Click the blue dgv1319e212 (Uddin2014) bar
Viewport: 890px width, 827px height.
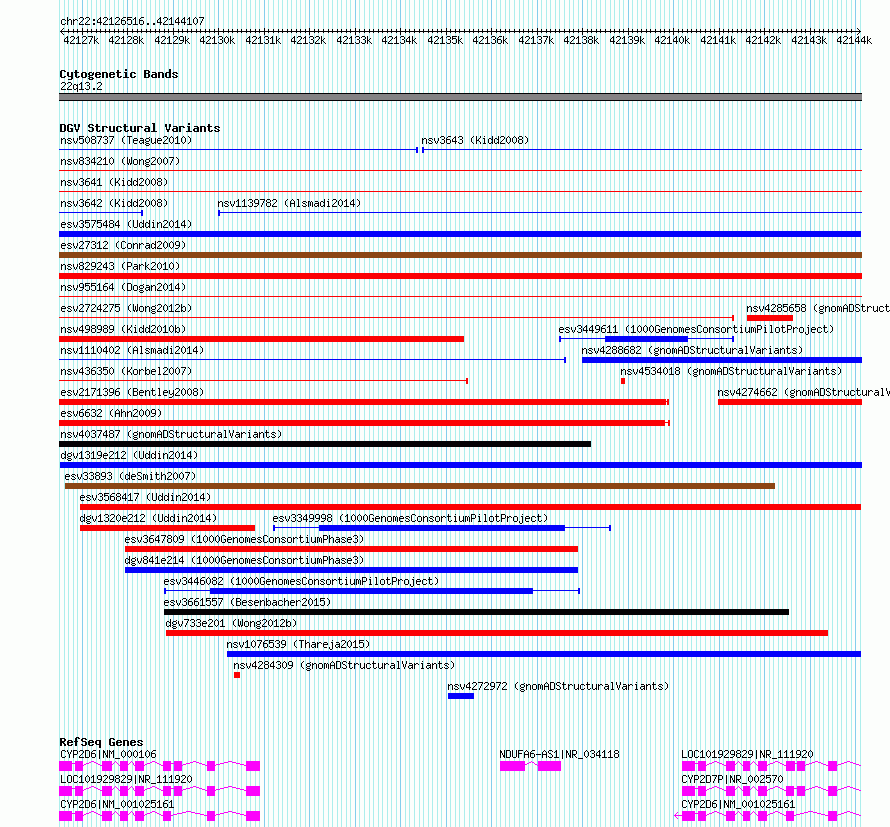[x=460, y=465]
